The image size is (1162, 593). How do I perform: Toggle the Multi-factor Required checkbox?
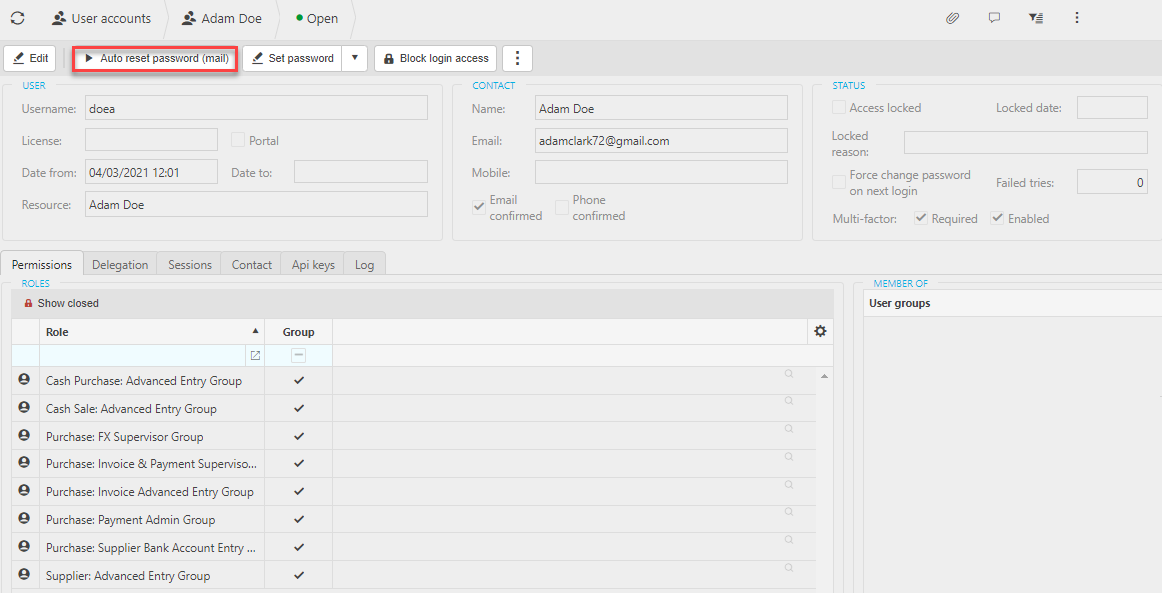[x=921, y=218]
